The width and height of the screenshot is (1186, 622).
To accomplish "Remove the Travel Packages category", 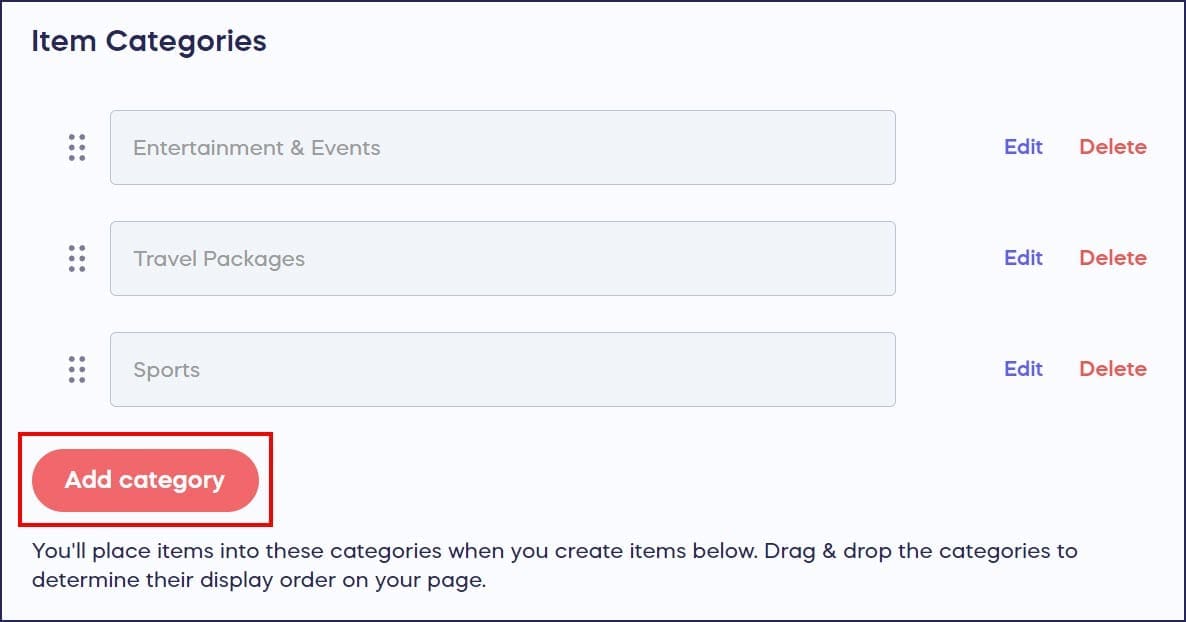I will 1112,258.
